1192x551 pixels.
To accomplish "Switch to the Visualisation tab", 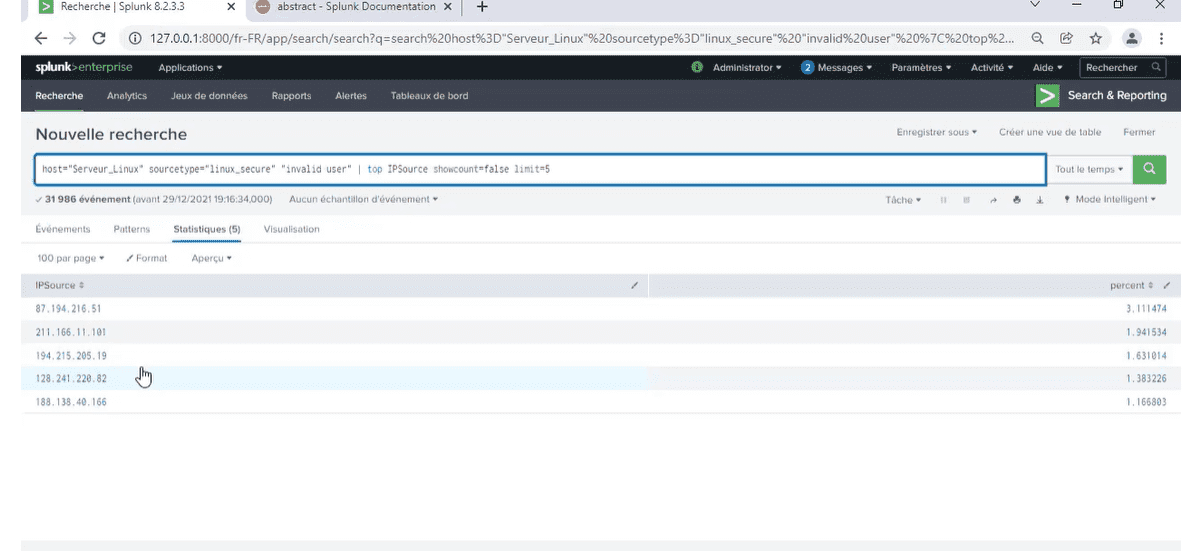I will pyautogui.click(x=291, y=229).
